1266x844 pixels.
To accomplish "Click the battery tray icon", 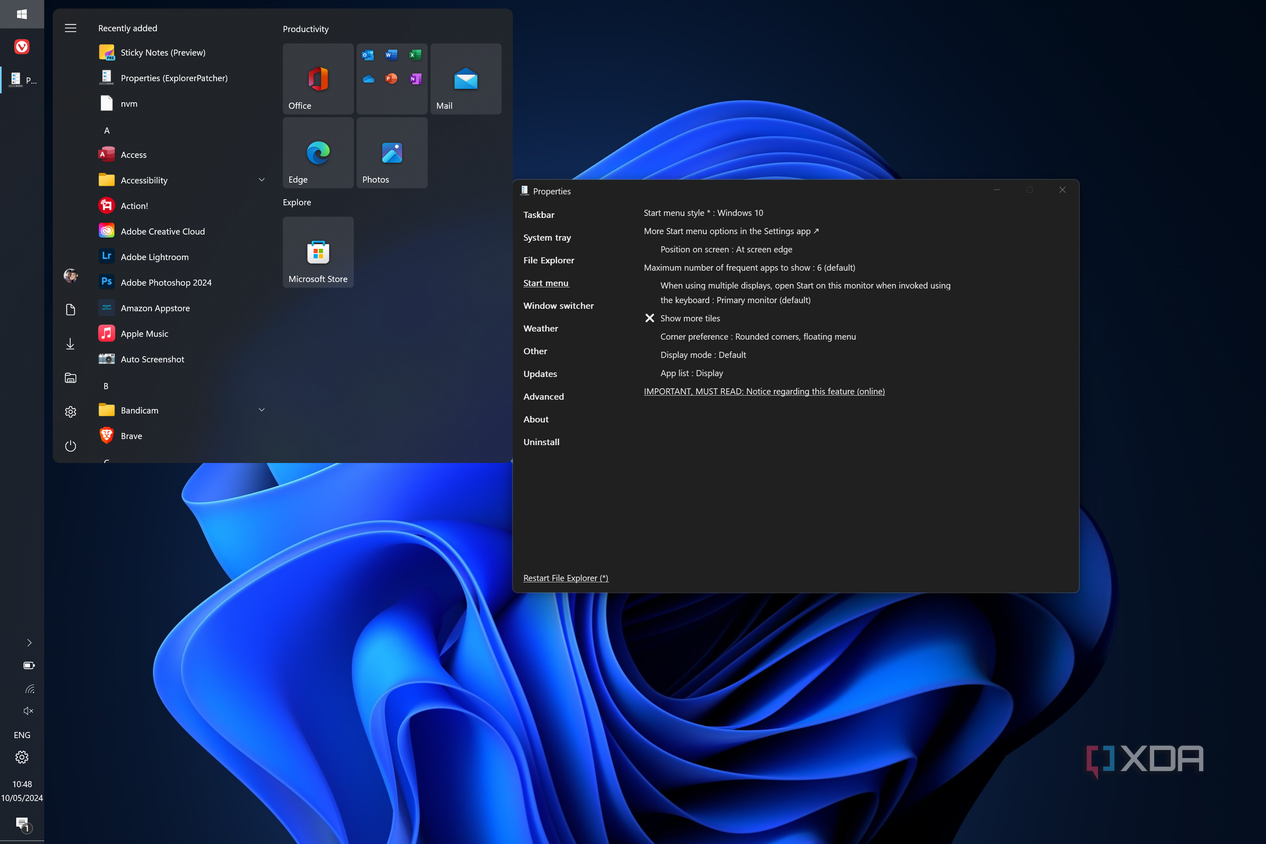I will tap(29, 666).
